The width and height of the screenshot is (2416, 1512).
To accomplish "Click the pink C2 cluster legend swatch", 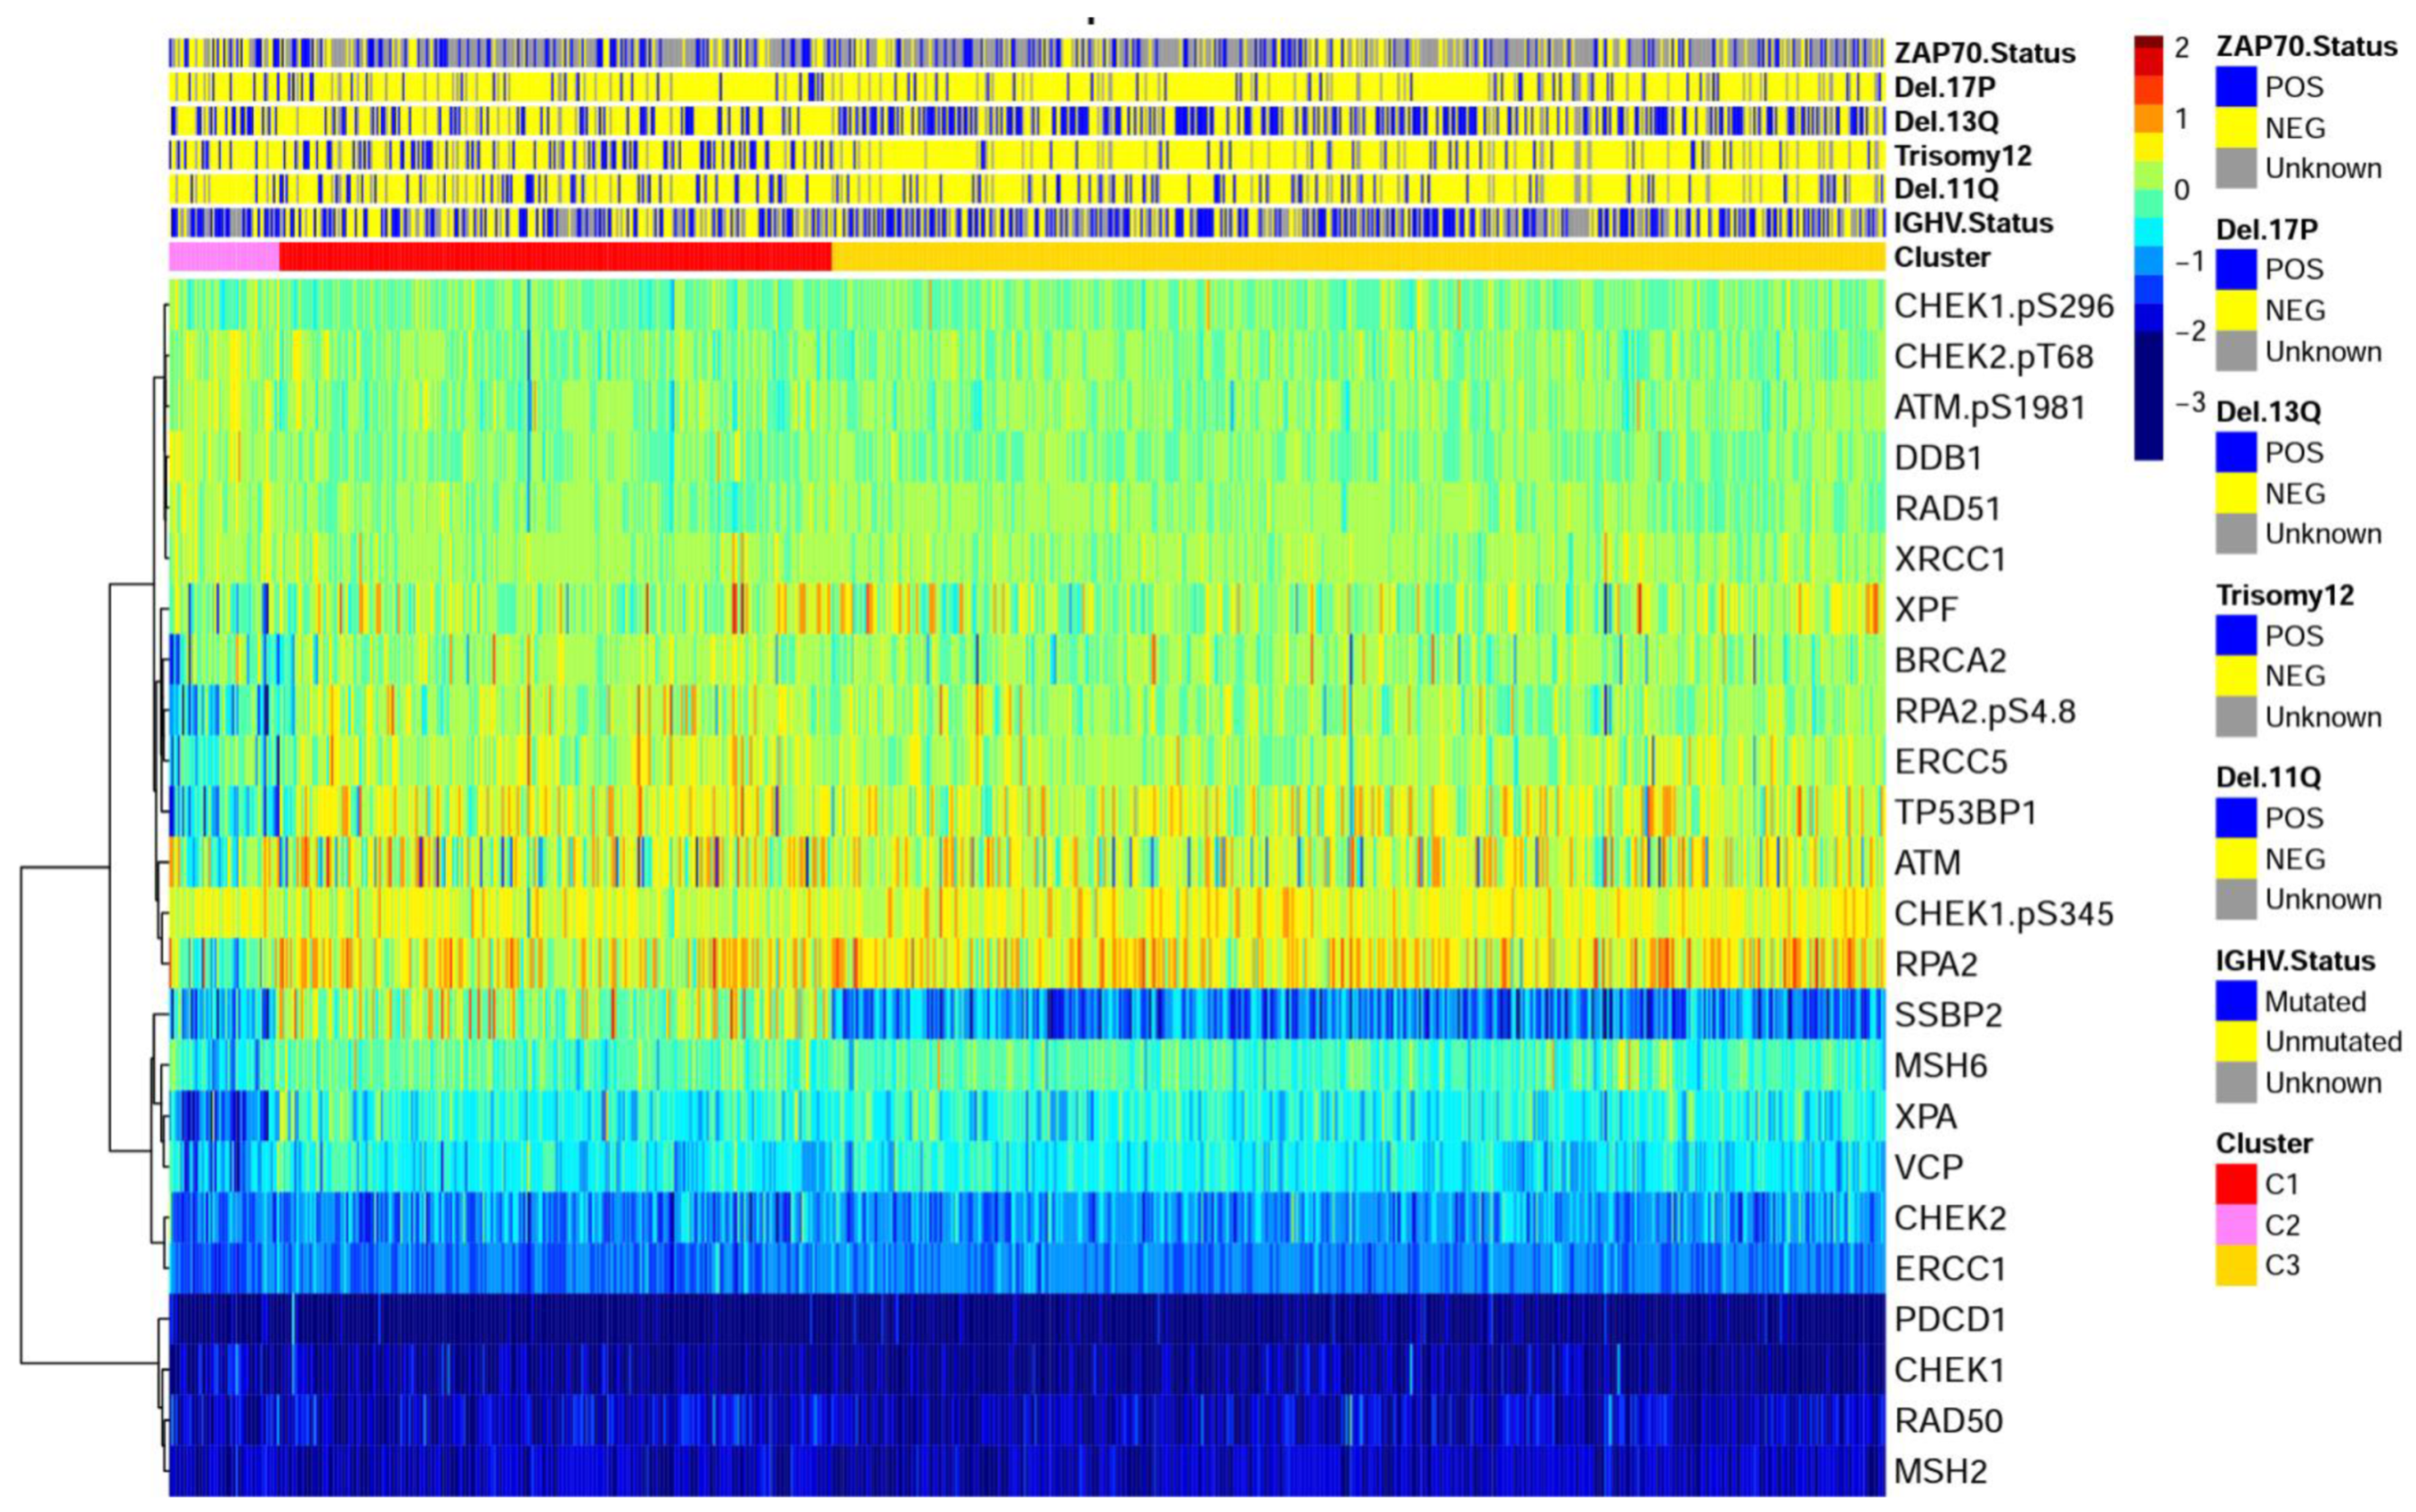I will pyautogui.click(x=2236, y=1224).
